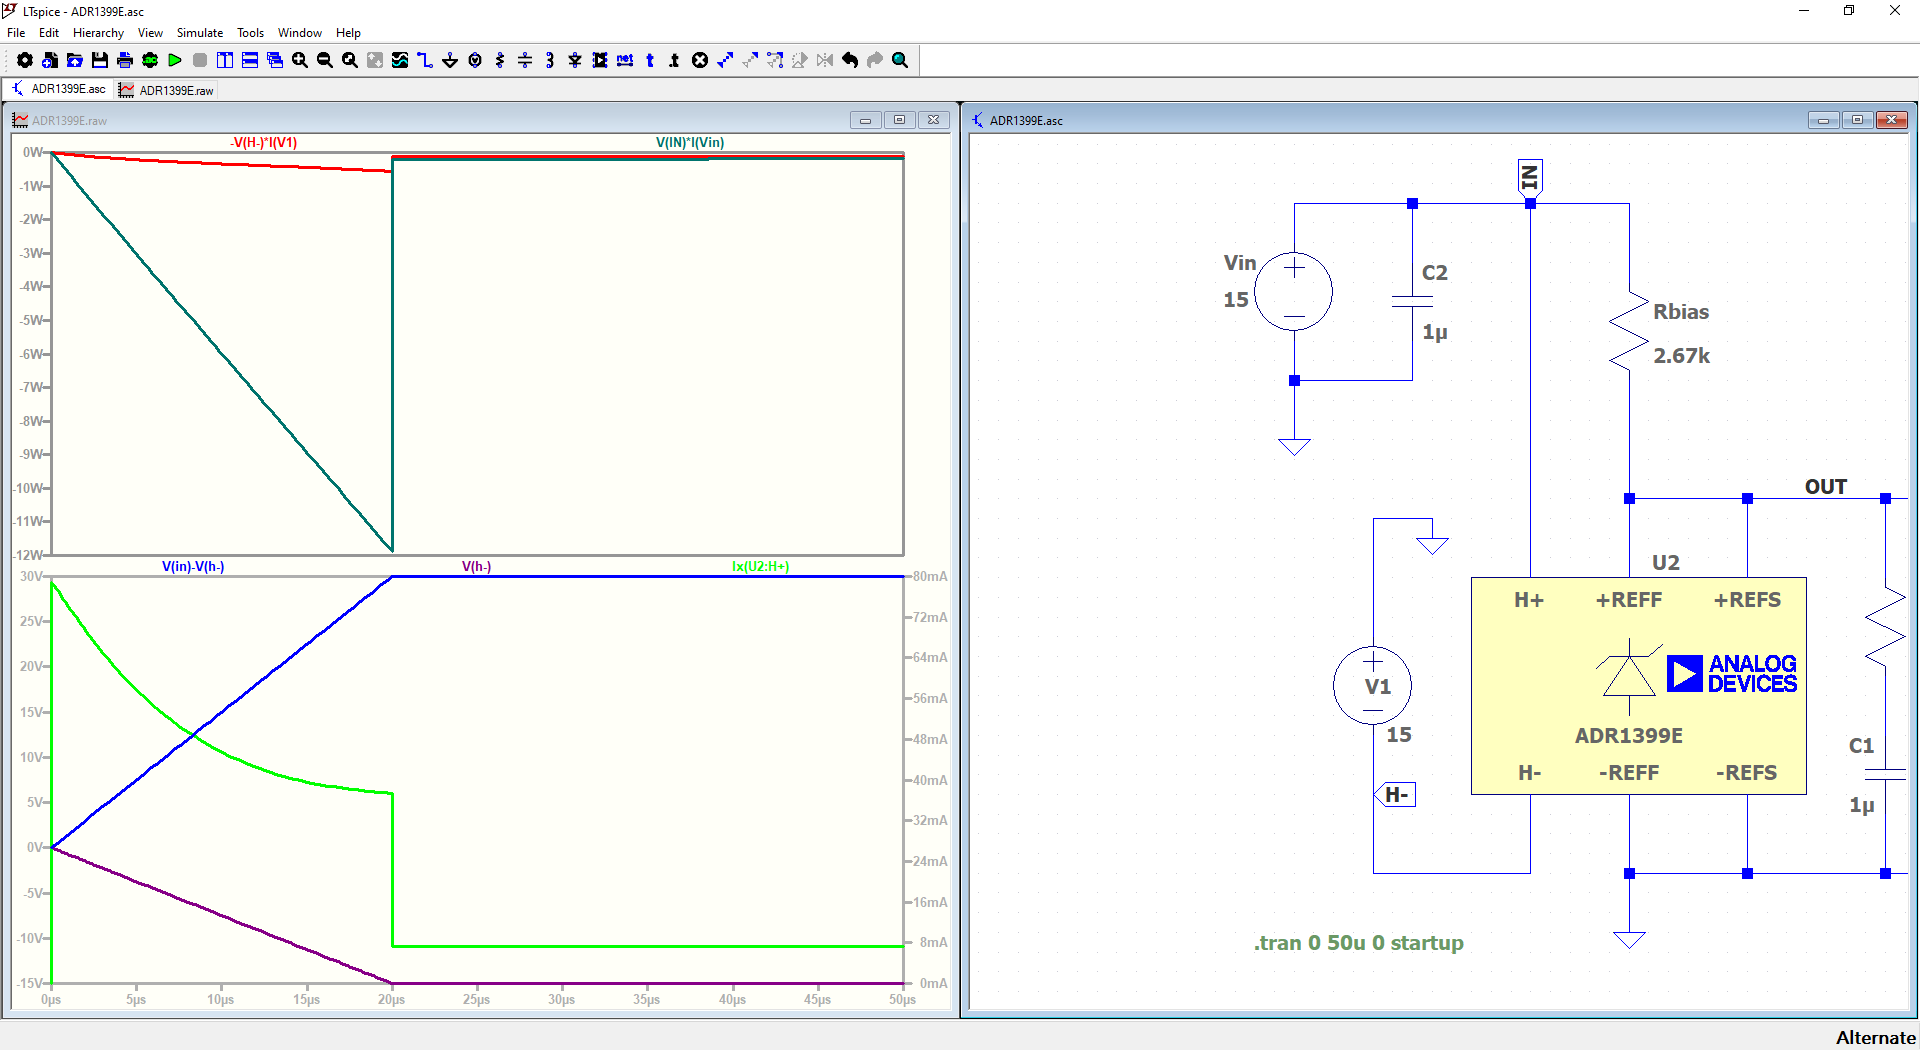Click the .tran 0 50u directive text
Screen dimensions: 1920x1050
[1359, 943]
